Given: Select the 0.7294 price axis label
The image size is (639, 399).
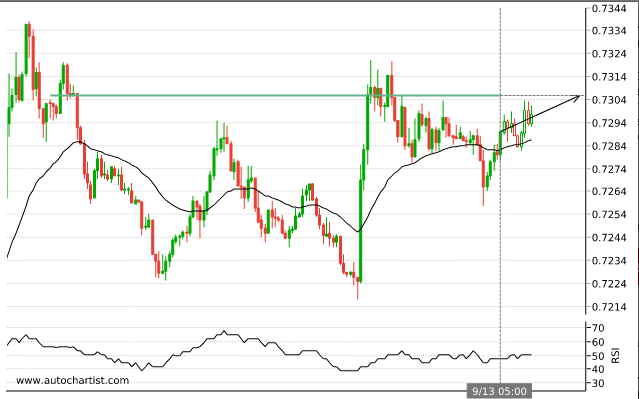Looking at the screenshot, I should coord(609,123).
